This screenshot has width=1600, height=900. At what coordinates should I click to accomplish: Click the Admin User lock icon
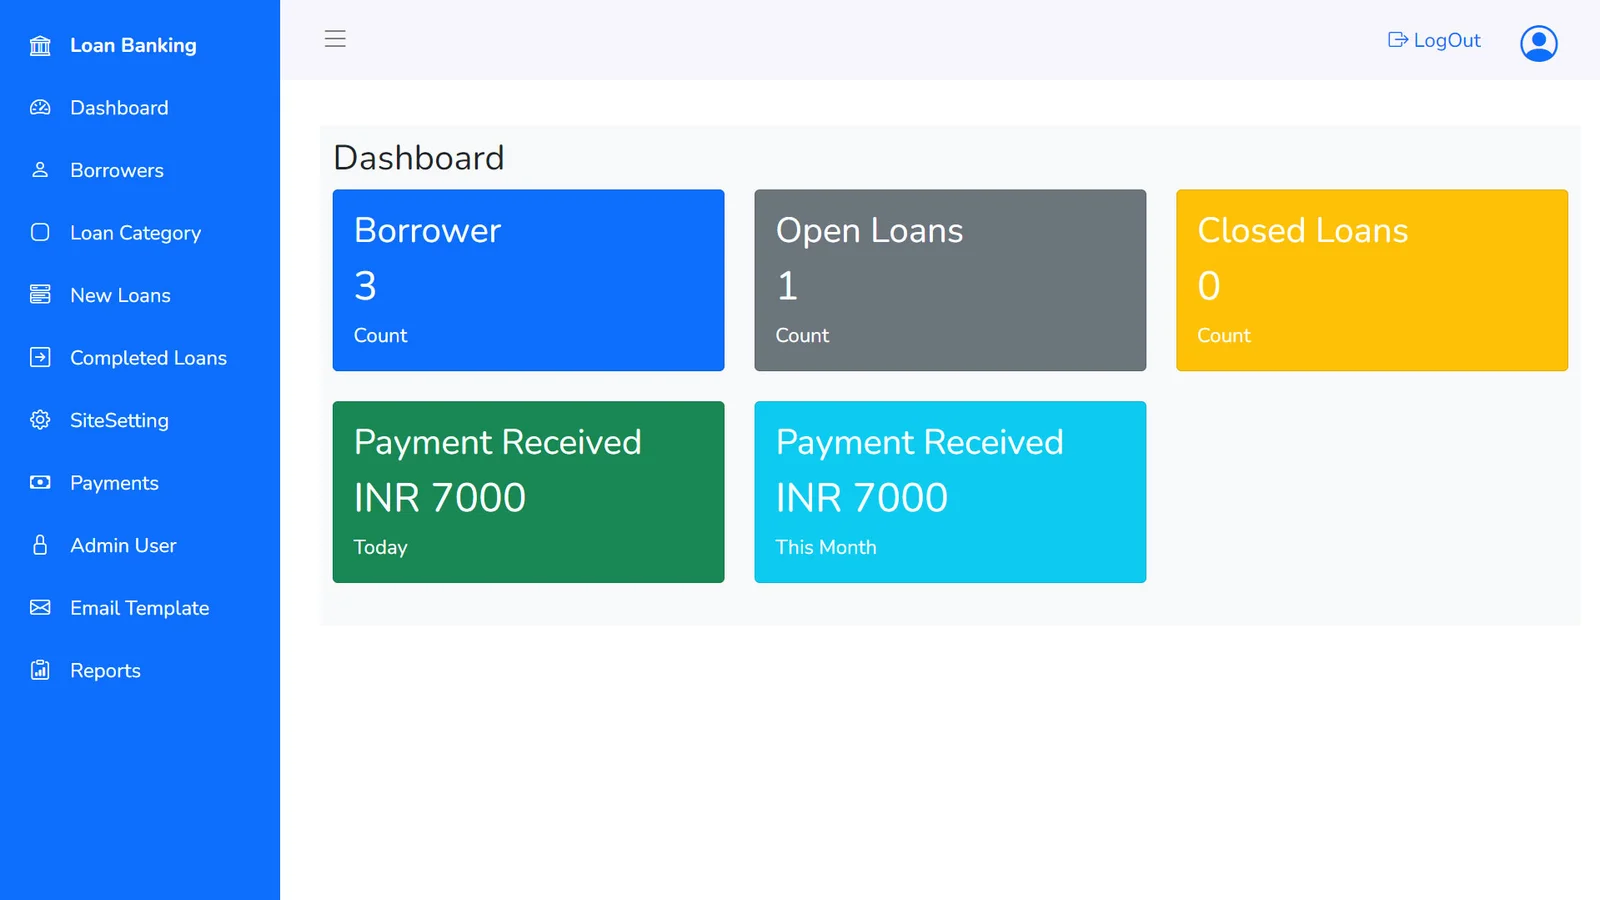[x=40, y=545]
